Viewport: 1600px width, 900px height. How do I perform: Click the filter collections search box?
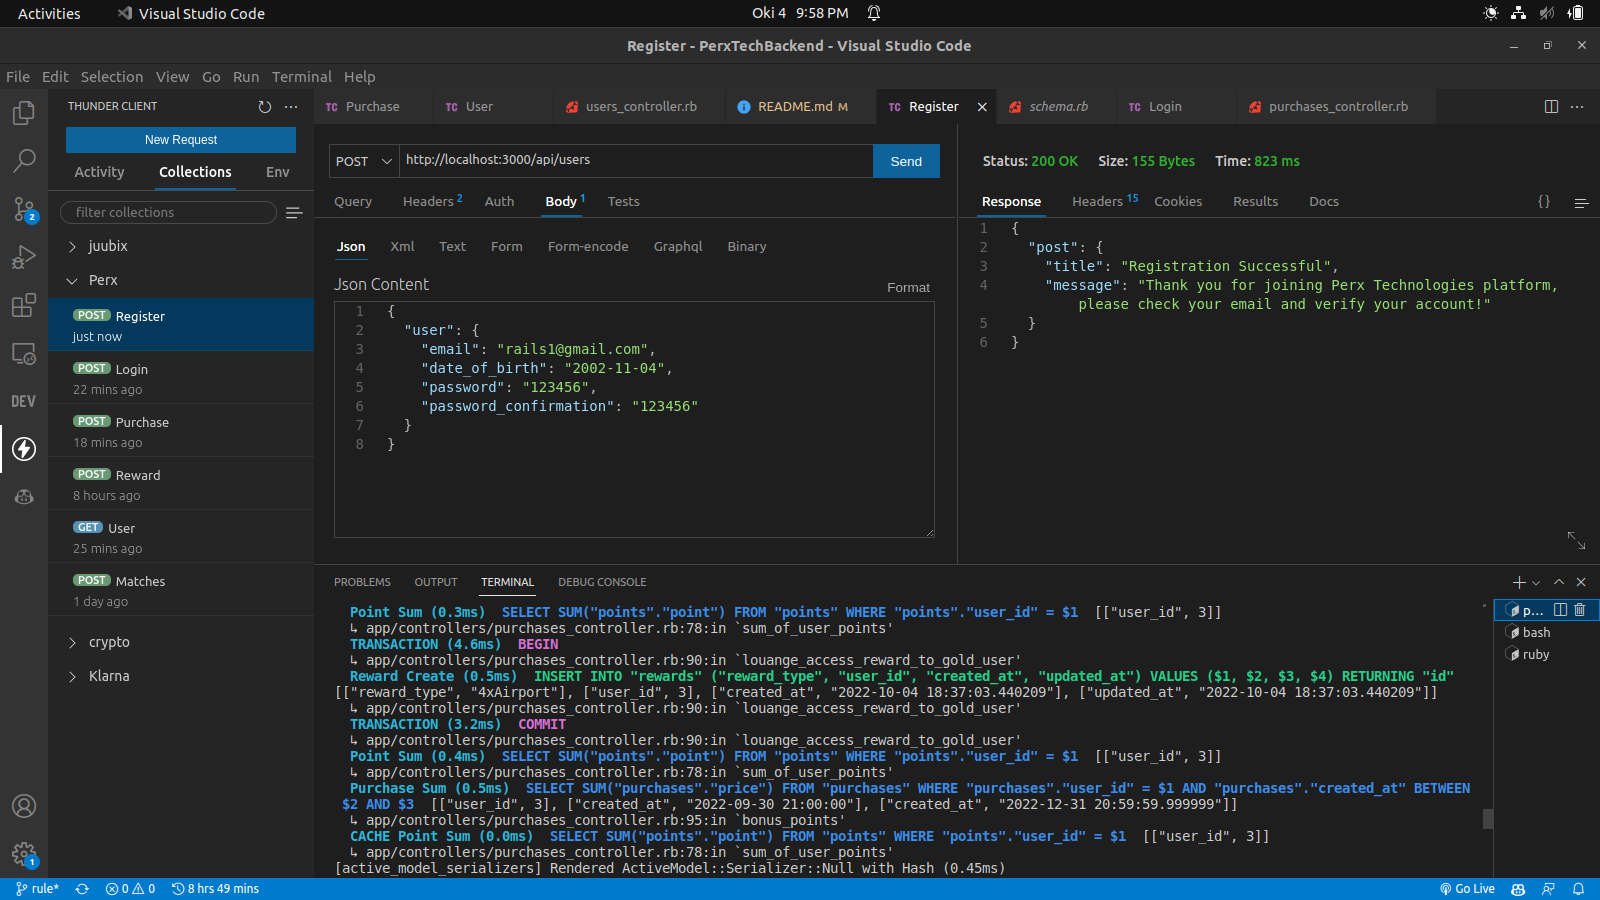point(168,212)
